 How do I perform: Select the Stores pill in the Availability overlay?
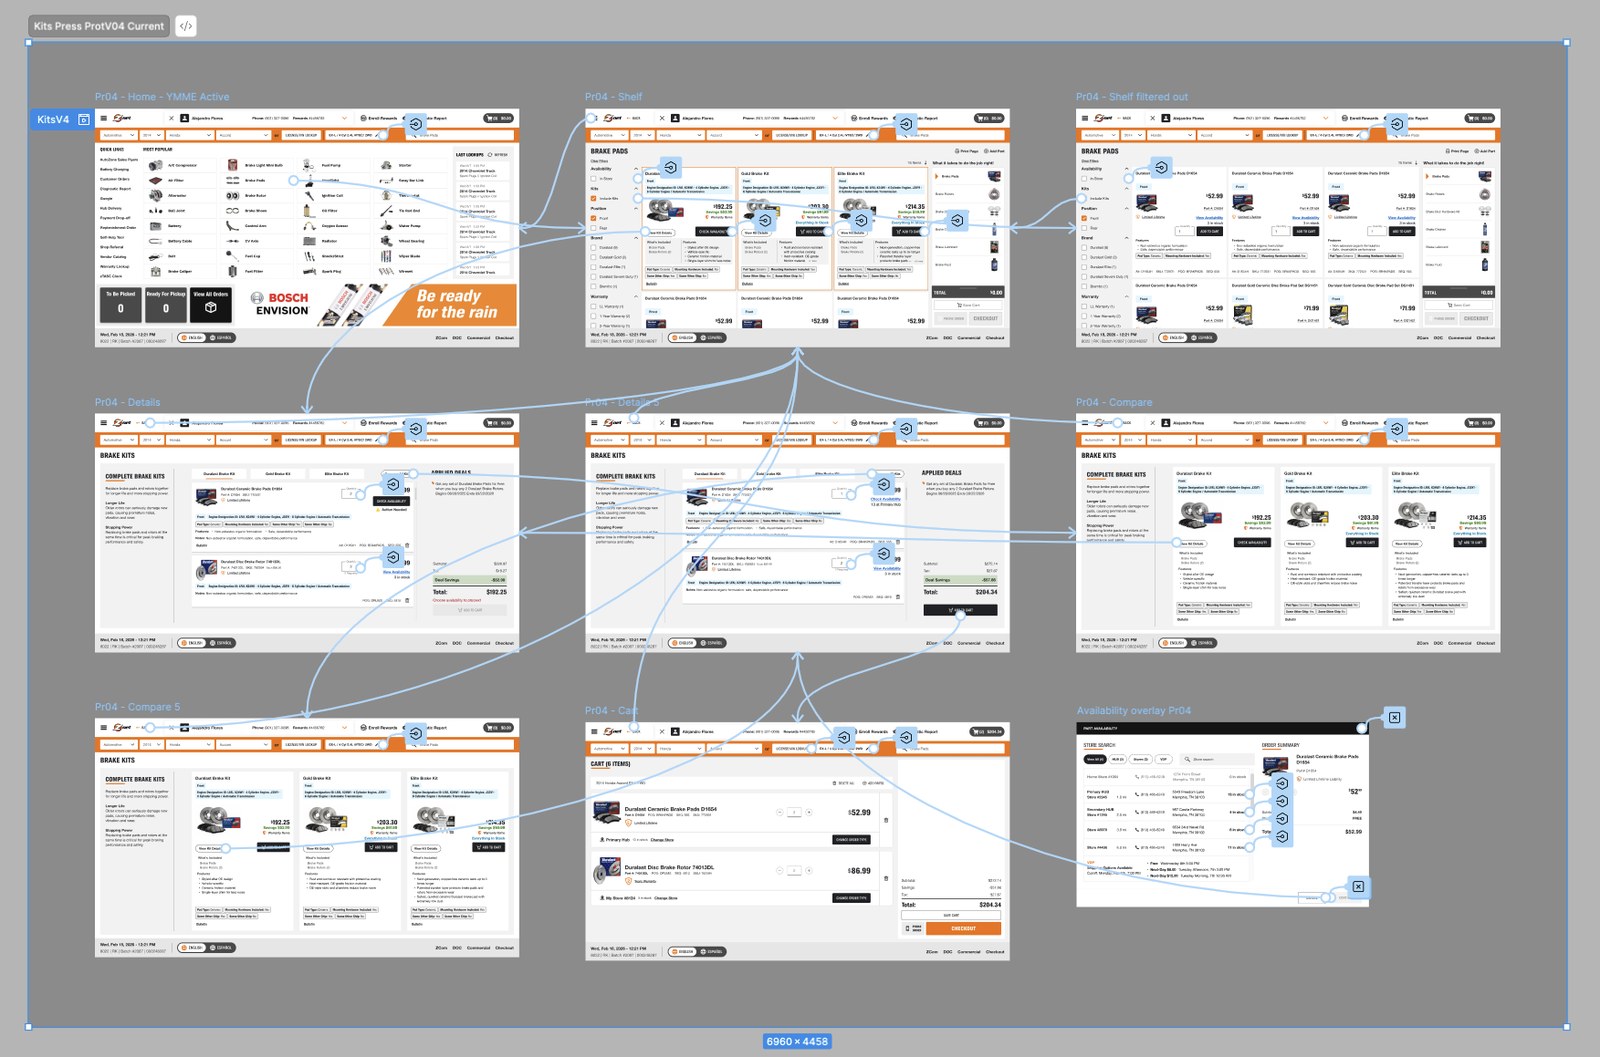tap(1140, 759)
